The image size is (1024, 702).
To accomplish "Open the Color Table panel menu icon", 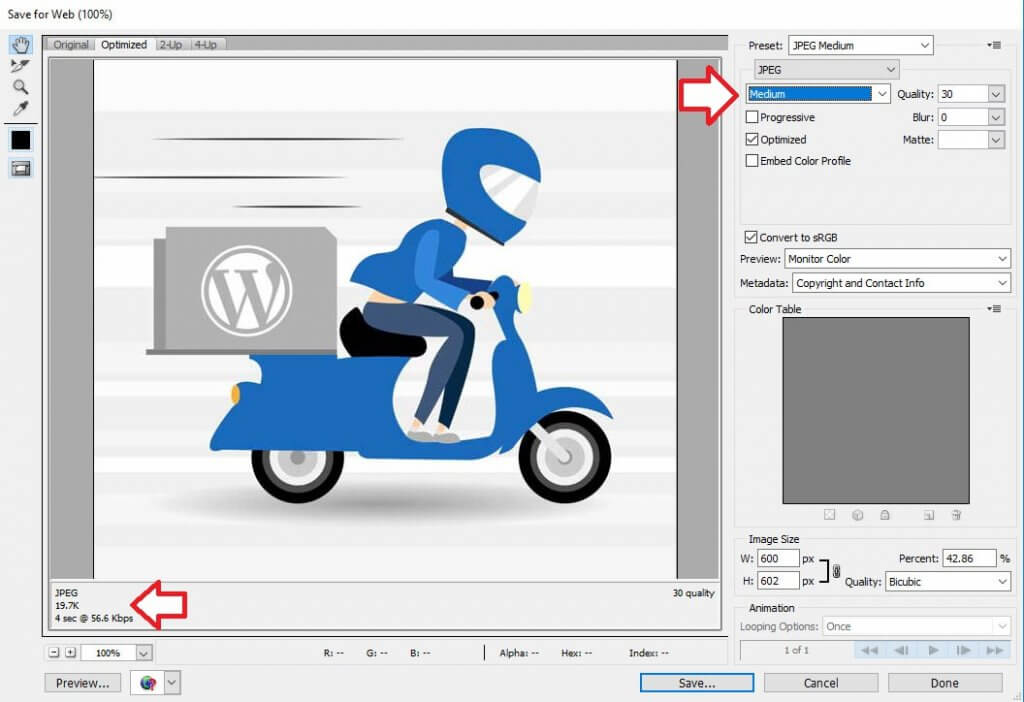I will click(994, 309).
